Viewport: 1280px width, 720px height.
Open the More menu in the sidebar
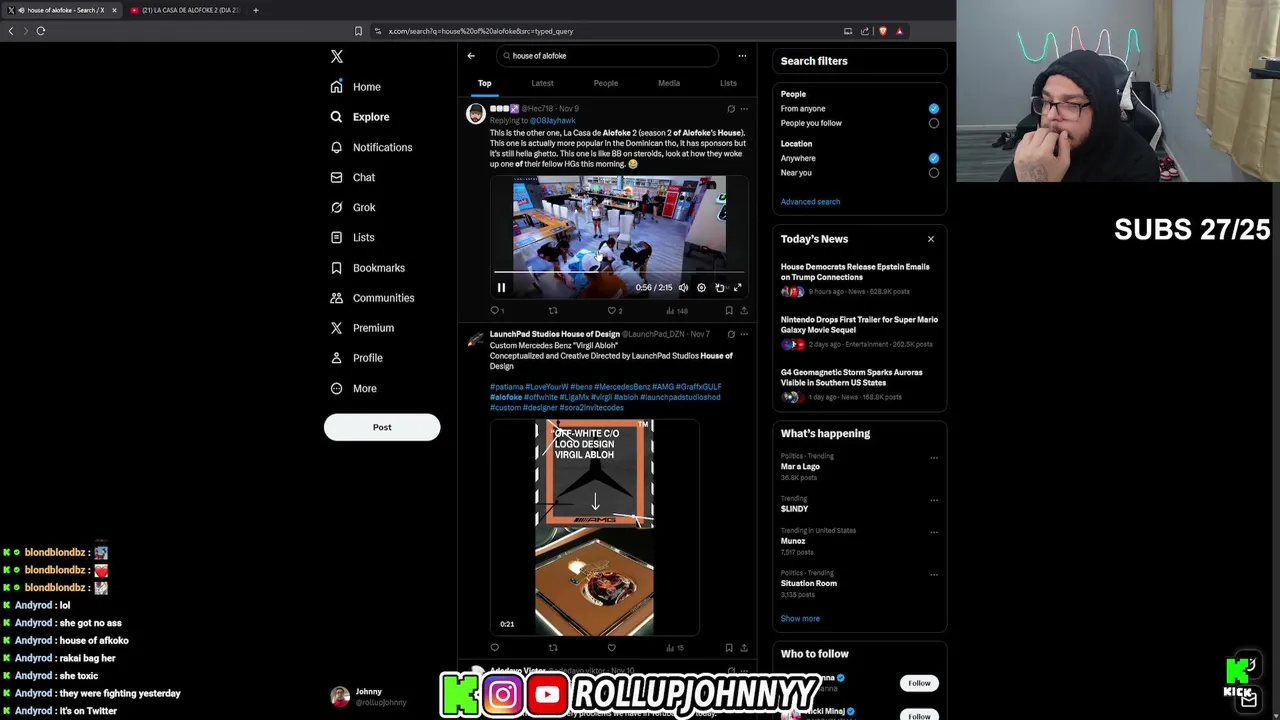click(353, 388)
